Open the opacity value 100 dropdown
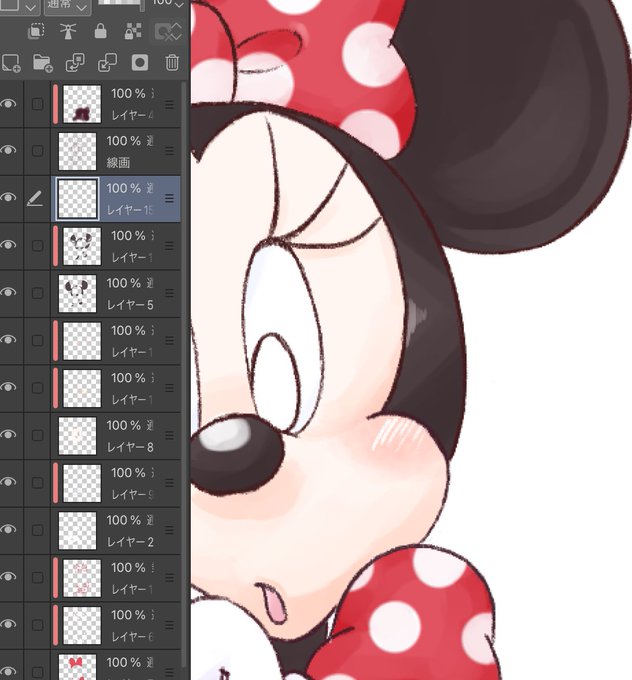The width and height of the screenshot is (632, 680). (x=168, y=3)
